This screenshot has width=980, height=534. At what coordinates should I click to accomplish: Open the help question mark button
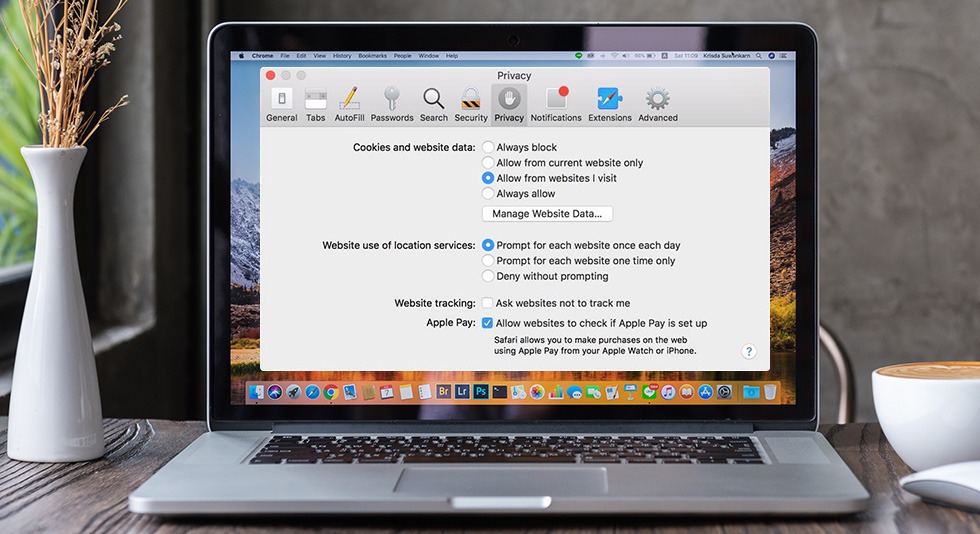749,351
